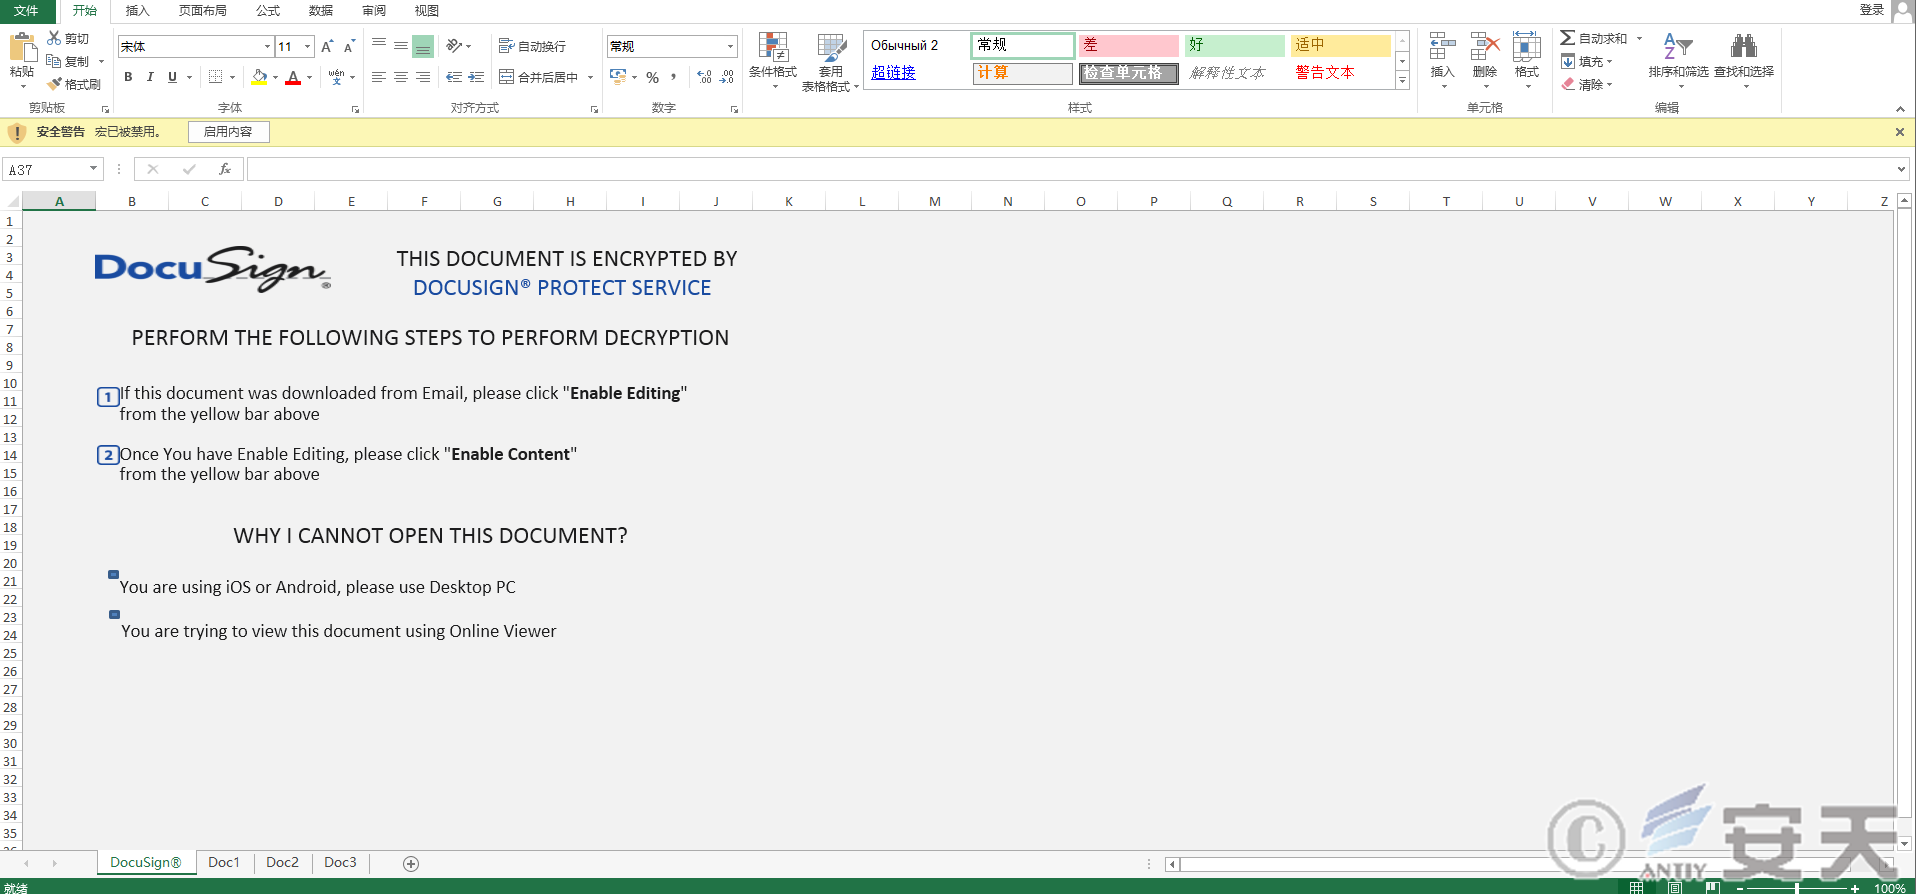Click the red font color A
Viewport: 1916px width, 894px height.
[x=293, y=77]
